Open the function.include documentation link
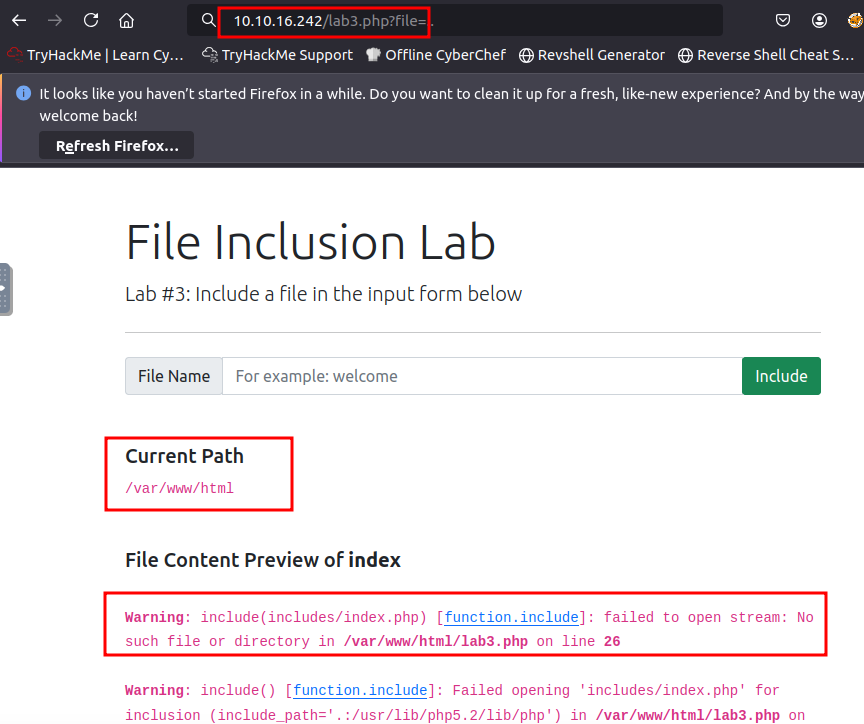Image resolution: width=864 pixels, height=724 pixels. point(511,617)
